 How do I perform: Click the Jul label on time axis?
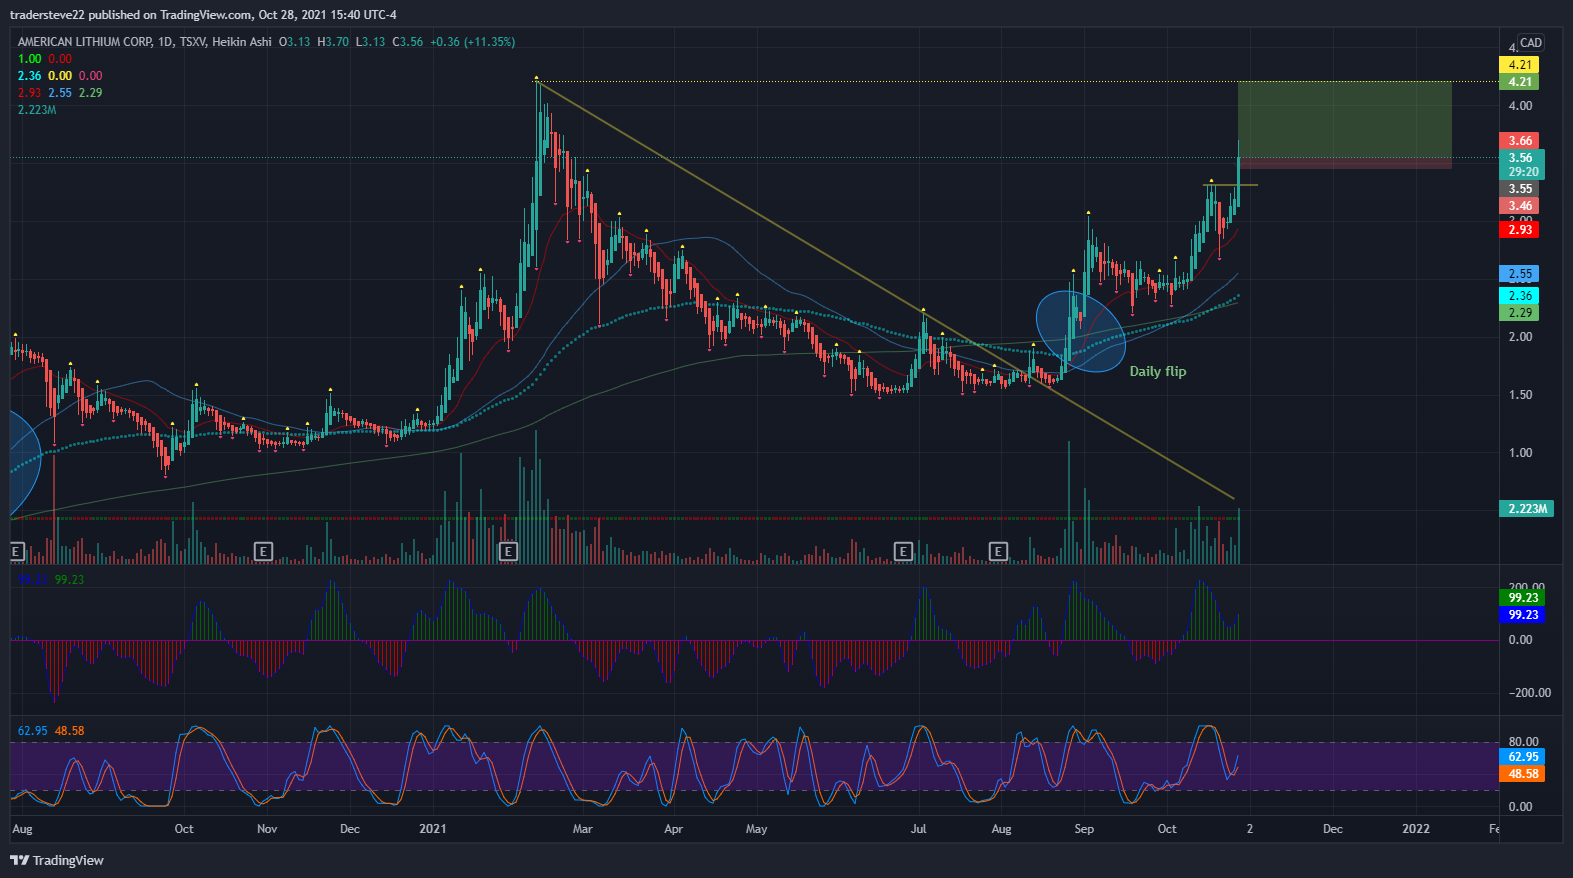(x=919, y=829)
